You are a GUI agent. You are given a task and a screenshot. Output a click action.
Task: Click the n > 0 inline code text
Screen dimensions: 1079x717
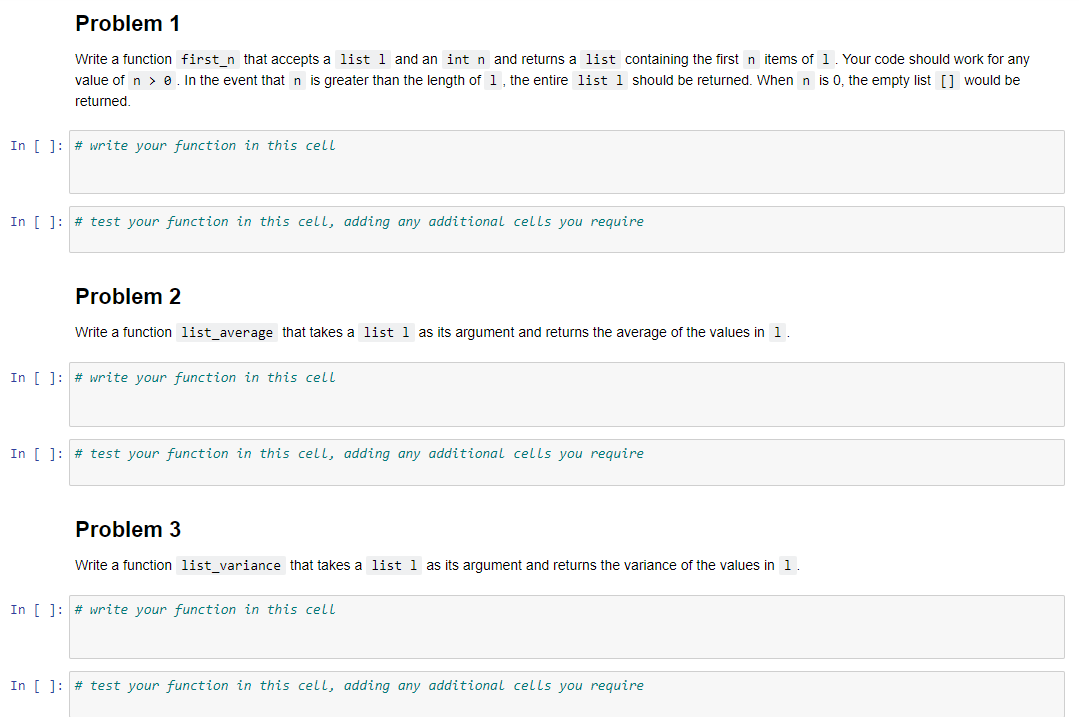point(153,80)
